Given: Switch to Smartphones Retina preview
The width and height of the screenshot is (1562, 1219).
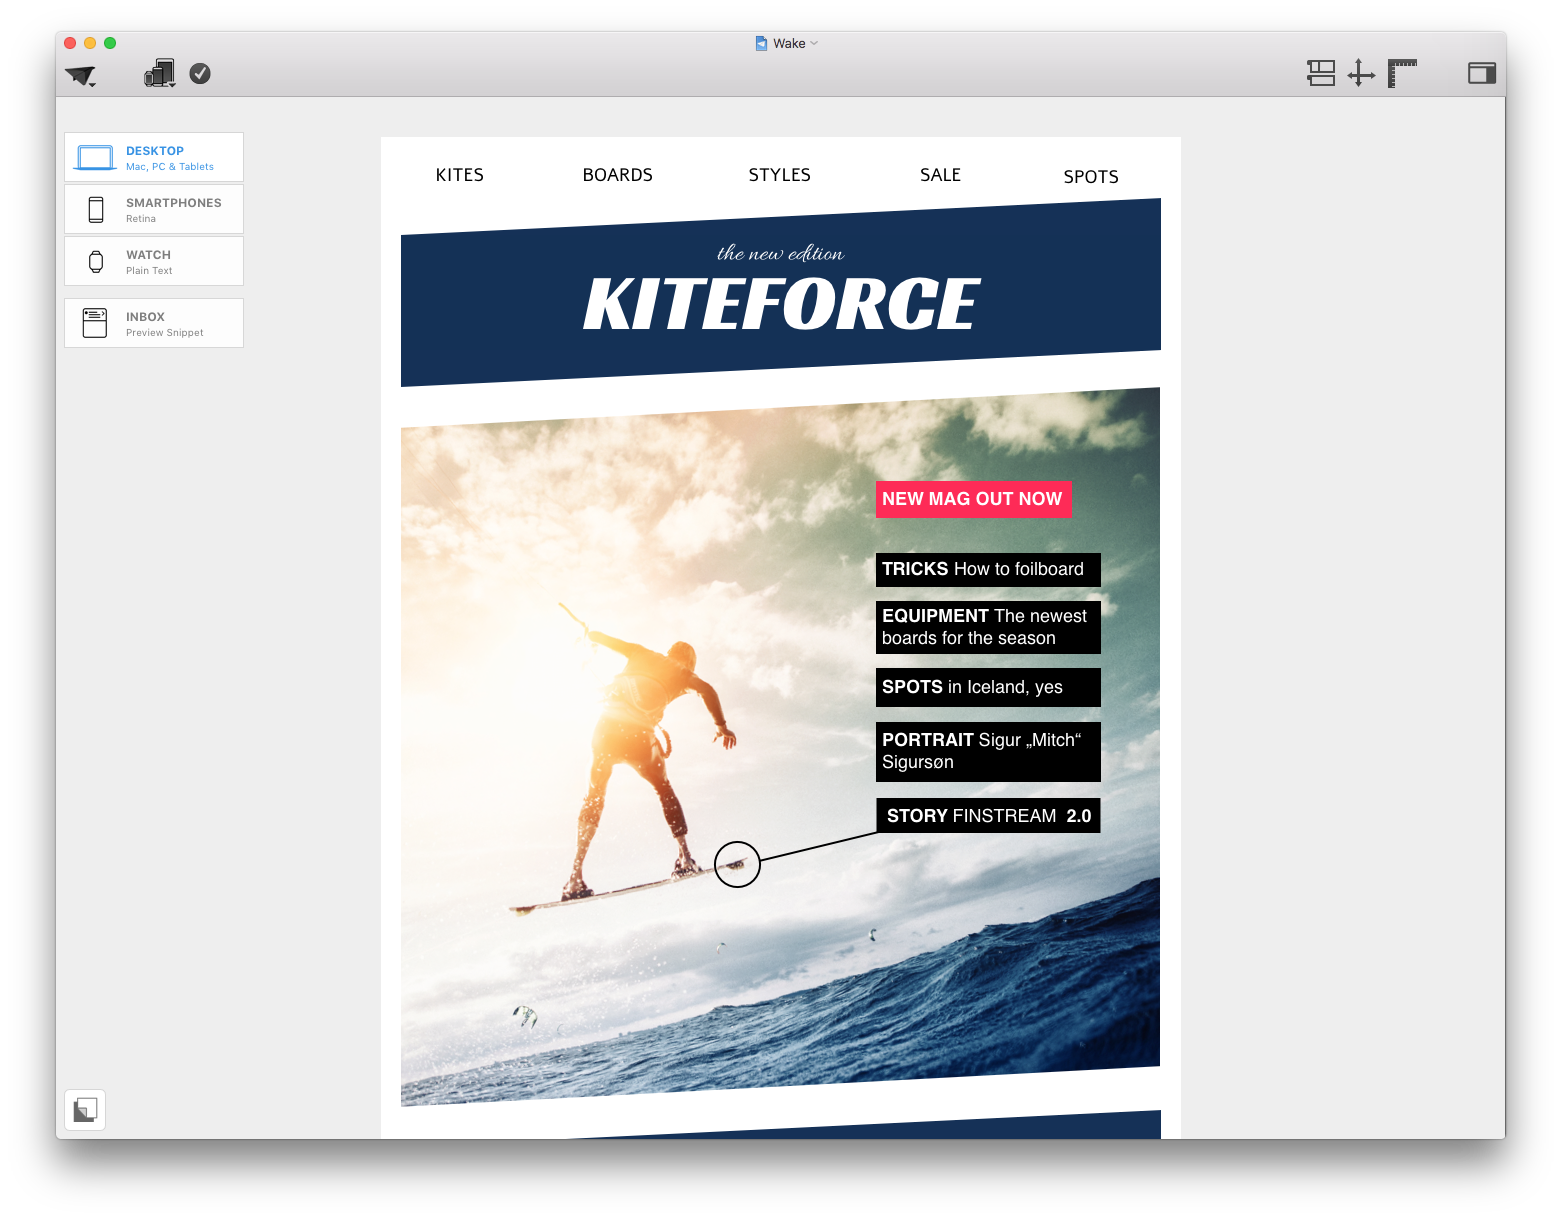Looking at the screenshot, I should (154, 209).
